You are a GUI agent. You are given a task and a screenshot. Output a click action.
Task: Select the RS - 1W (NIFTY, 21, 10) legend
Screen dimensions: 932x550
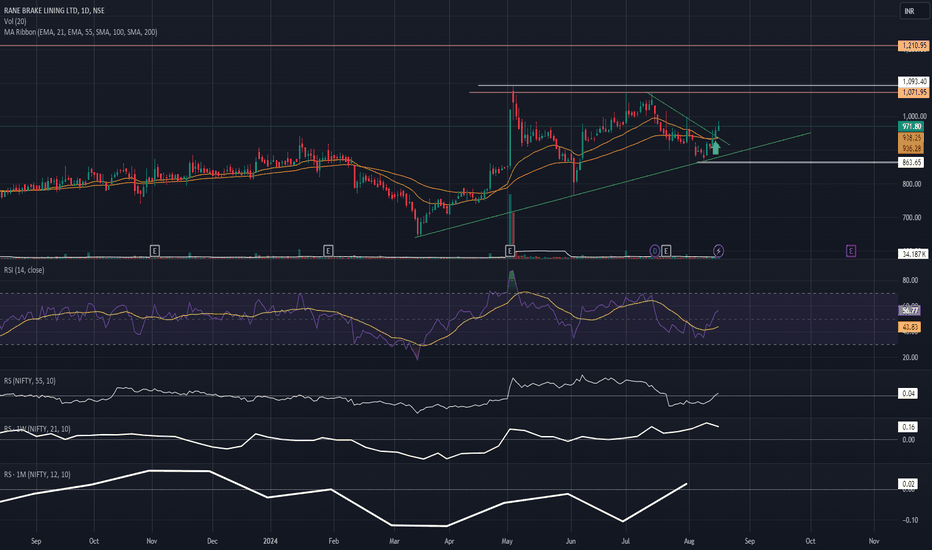[37, 429]
